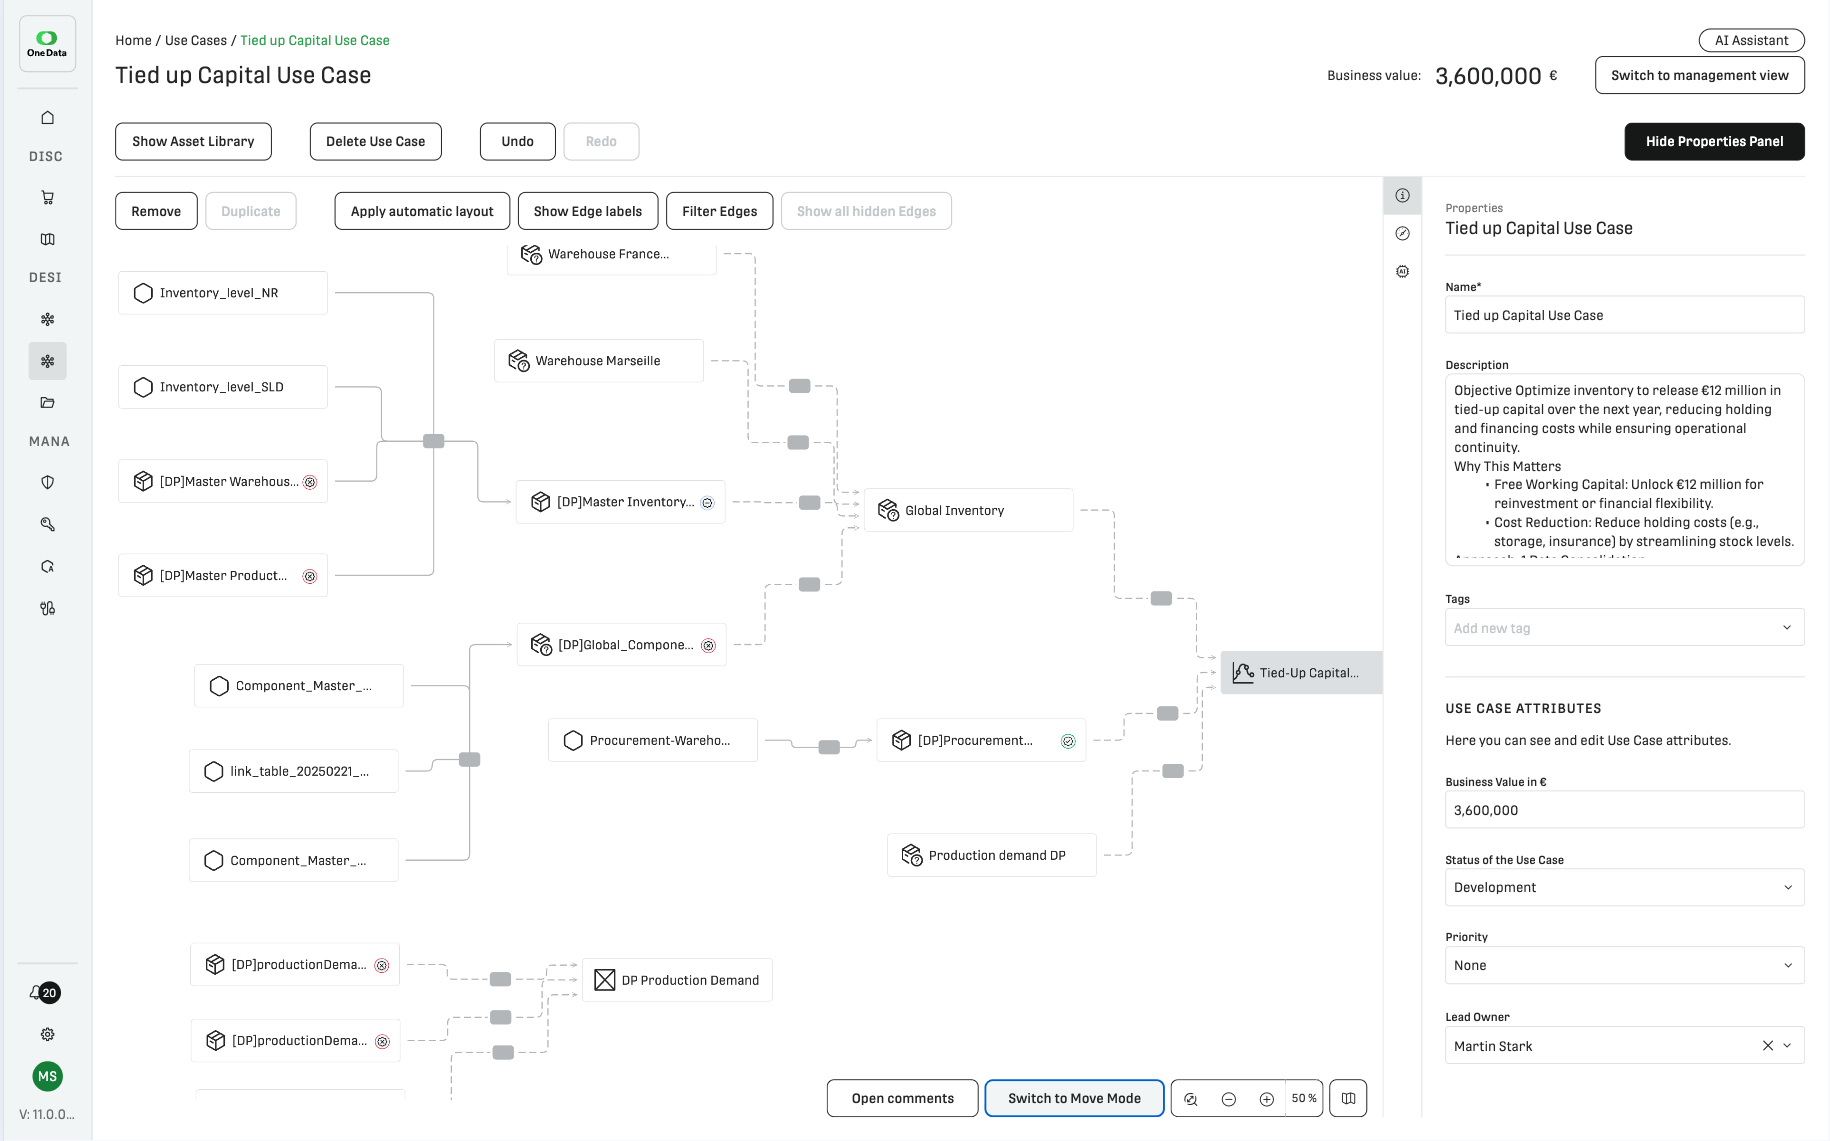Click into the Business Value in € field

[x=1624, y=811]
